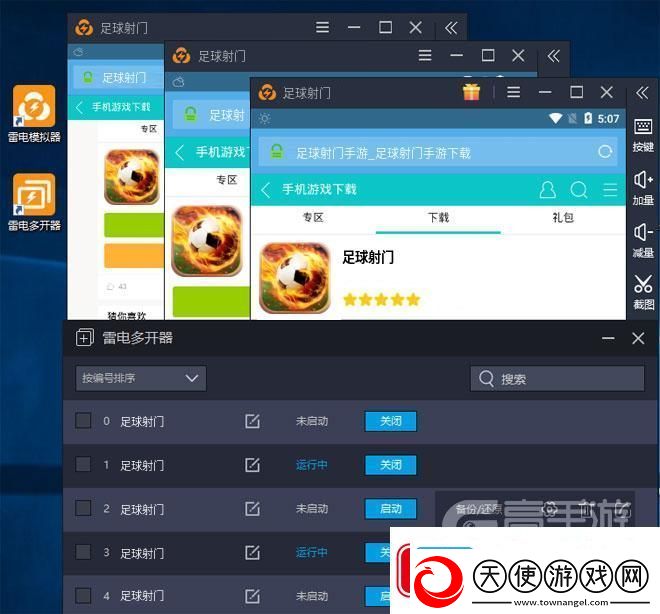Open the user profile icon in teal header
Screen dimensions: 660x614
548,190
